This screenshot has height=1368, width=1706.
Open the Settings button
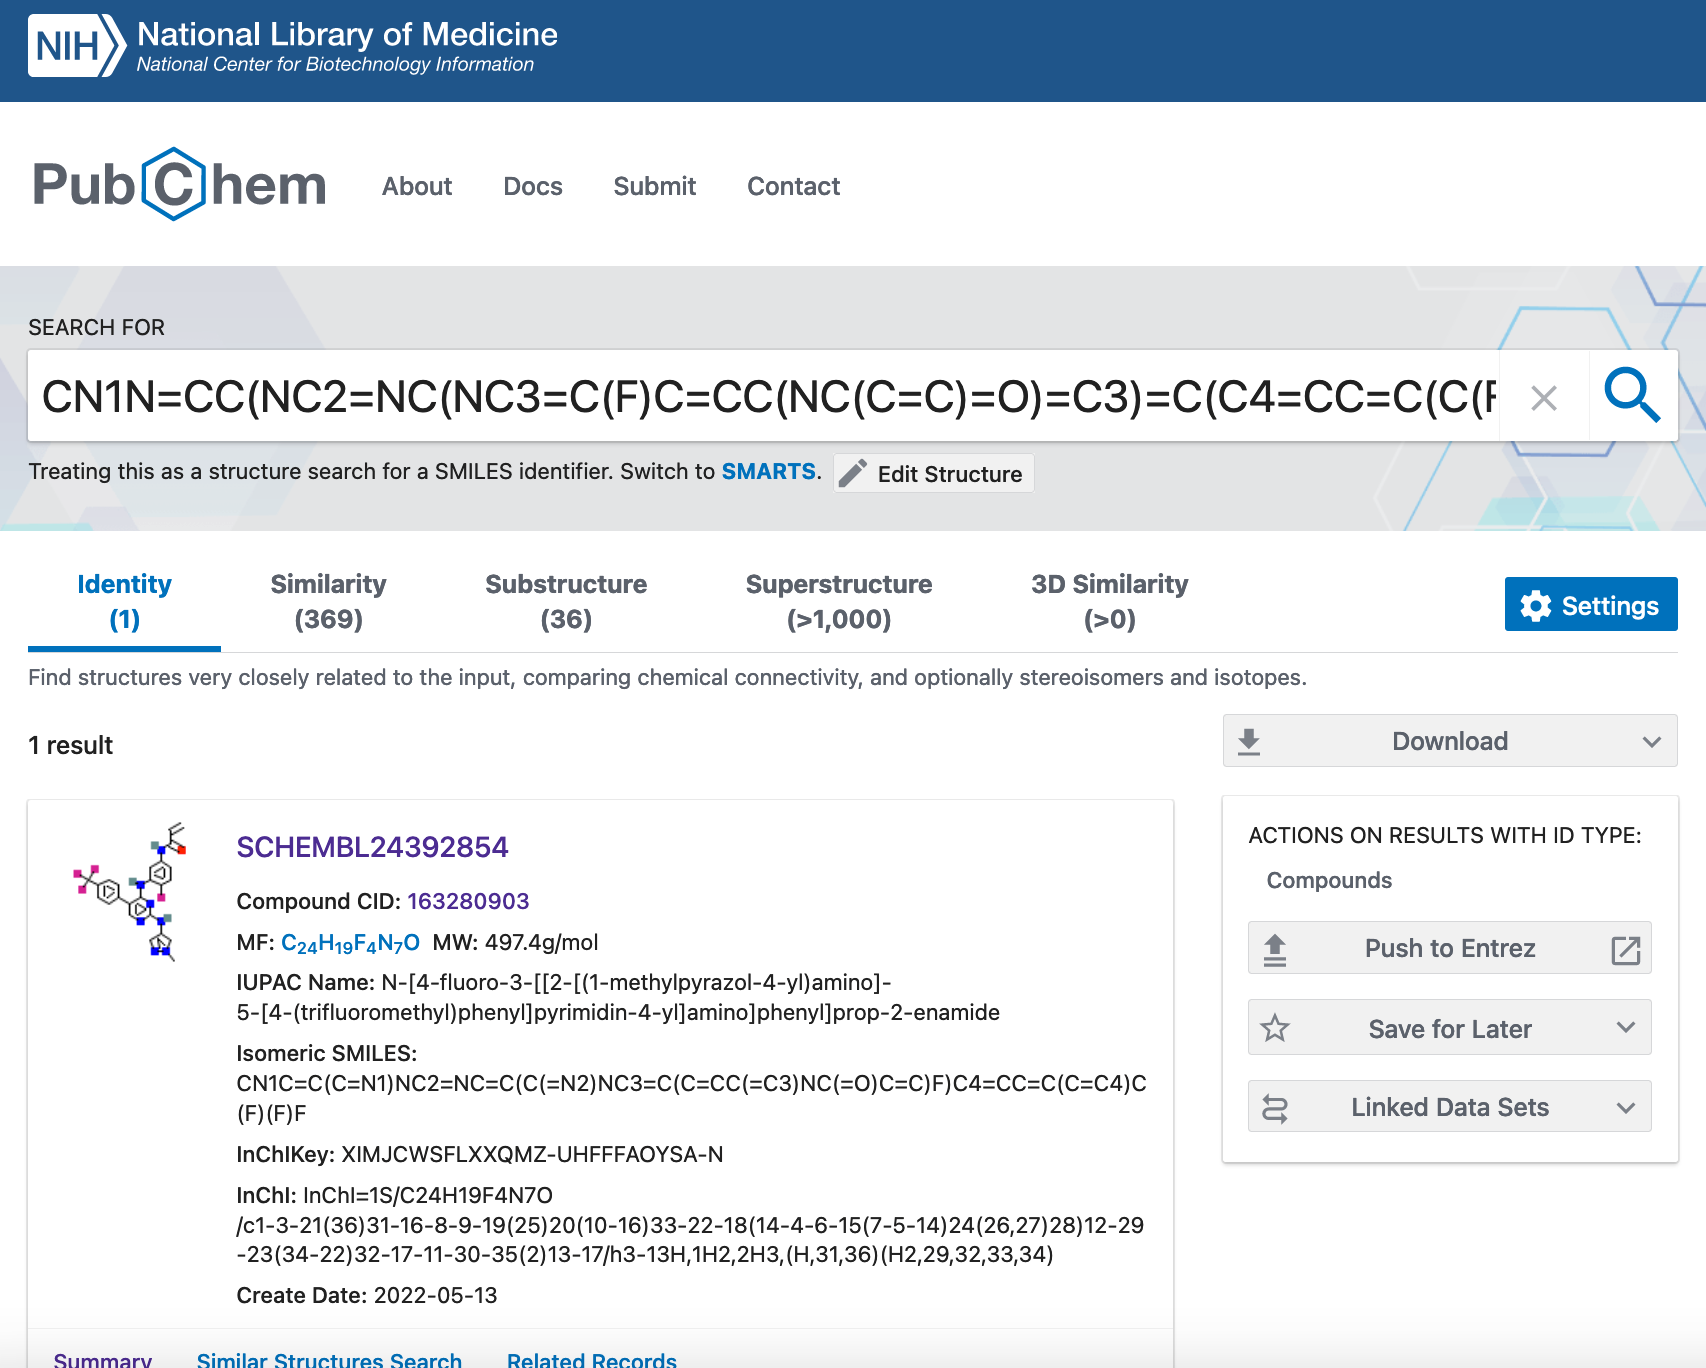[1591, 604]
